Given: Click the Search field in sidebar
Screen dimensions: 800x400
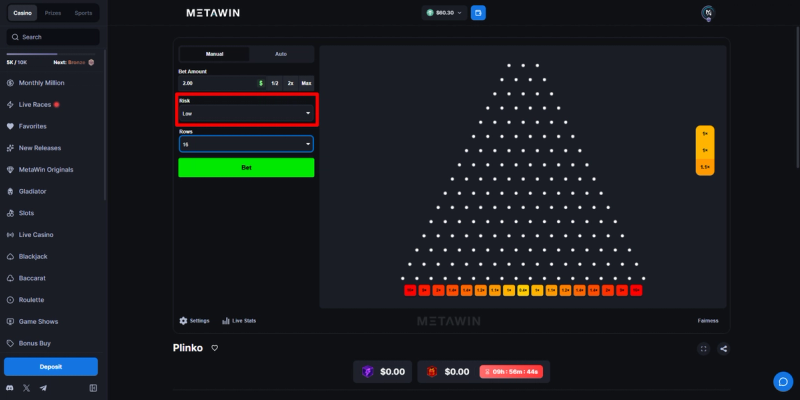Looking at the screenshot, I should pos(53,37).
